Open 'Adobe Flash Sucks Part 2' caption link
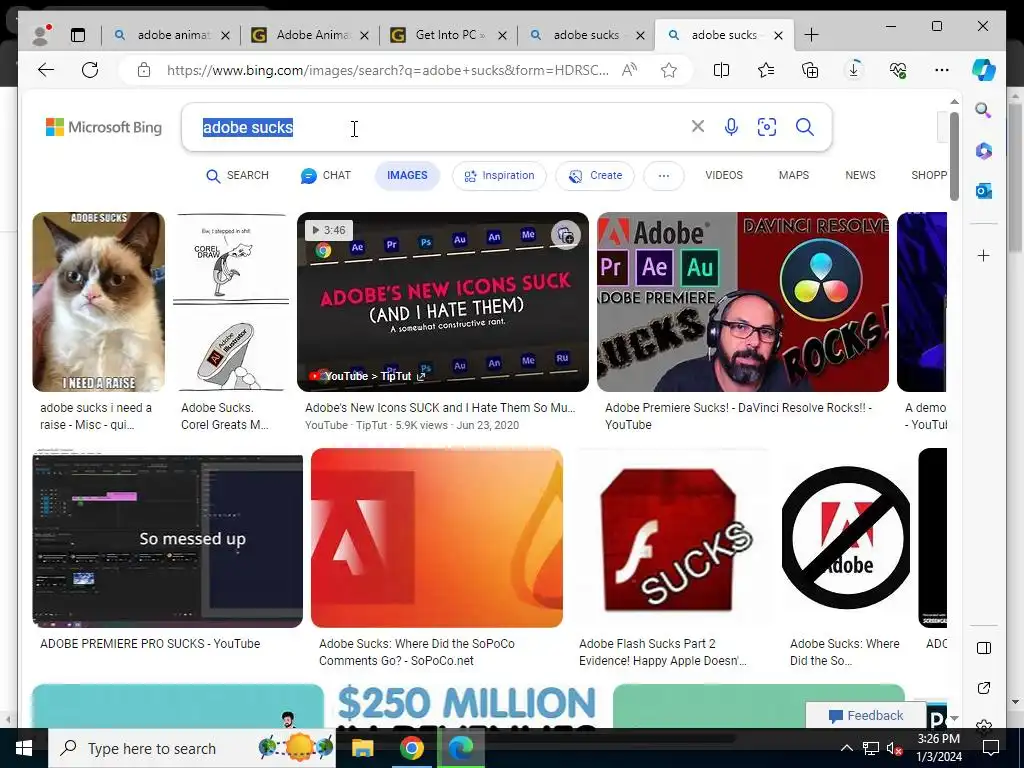This screenshot has width=1024, height=768. click(662, 652)
